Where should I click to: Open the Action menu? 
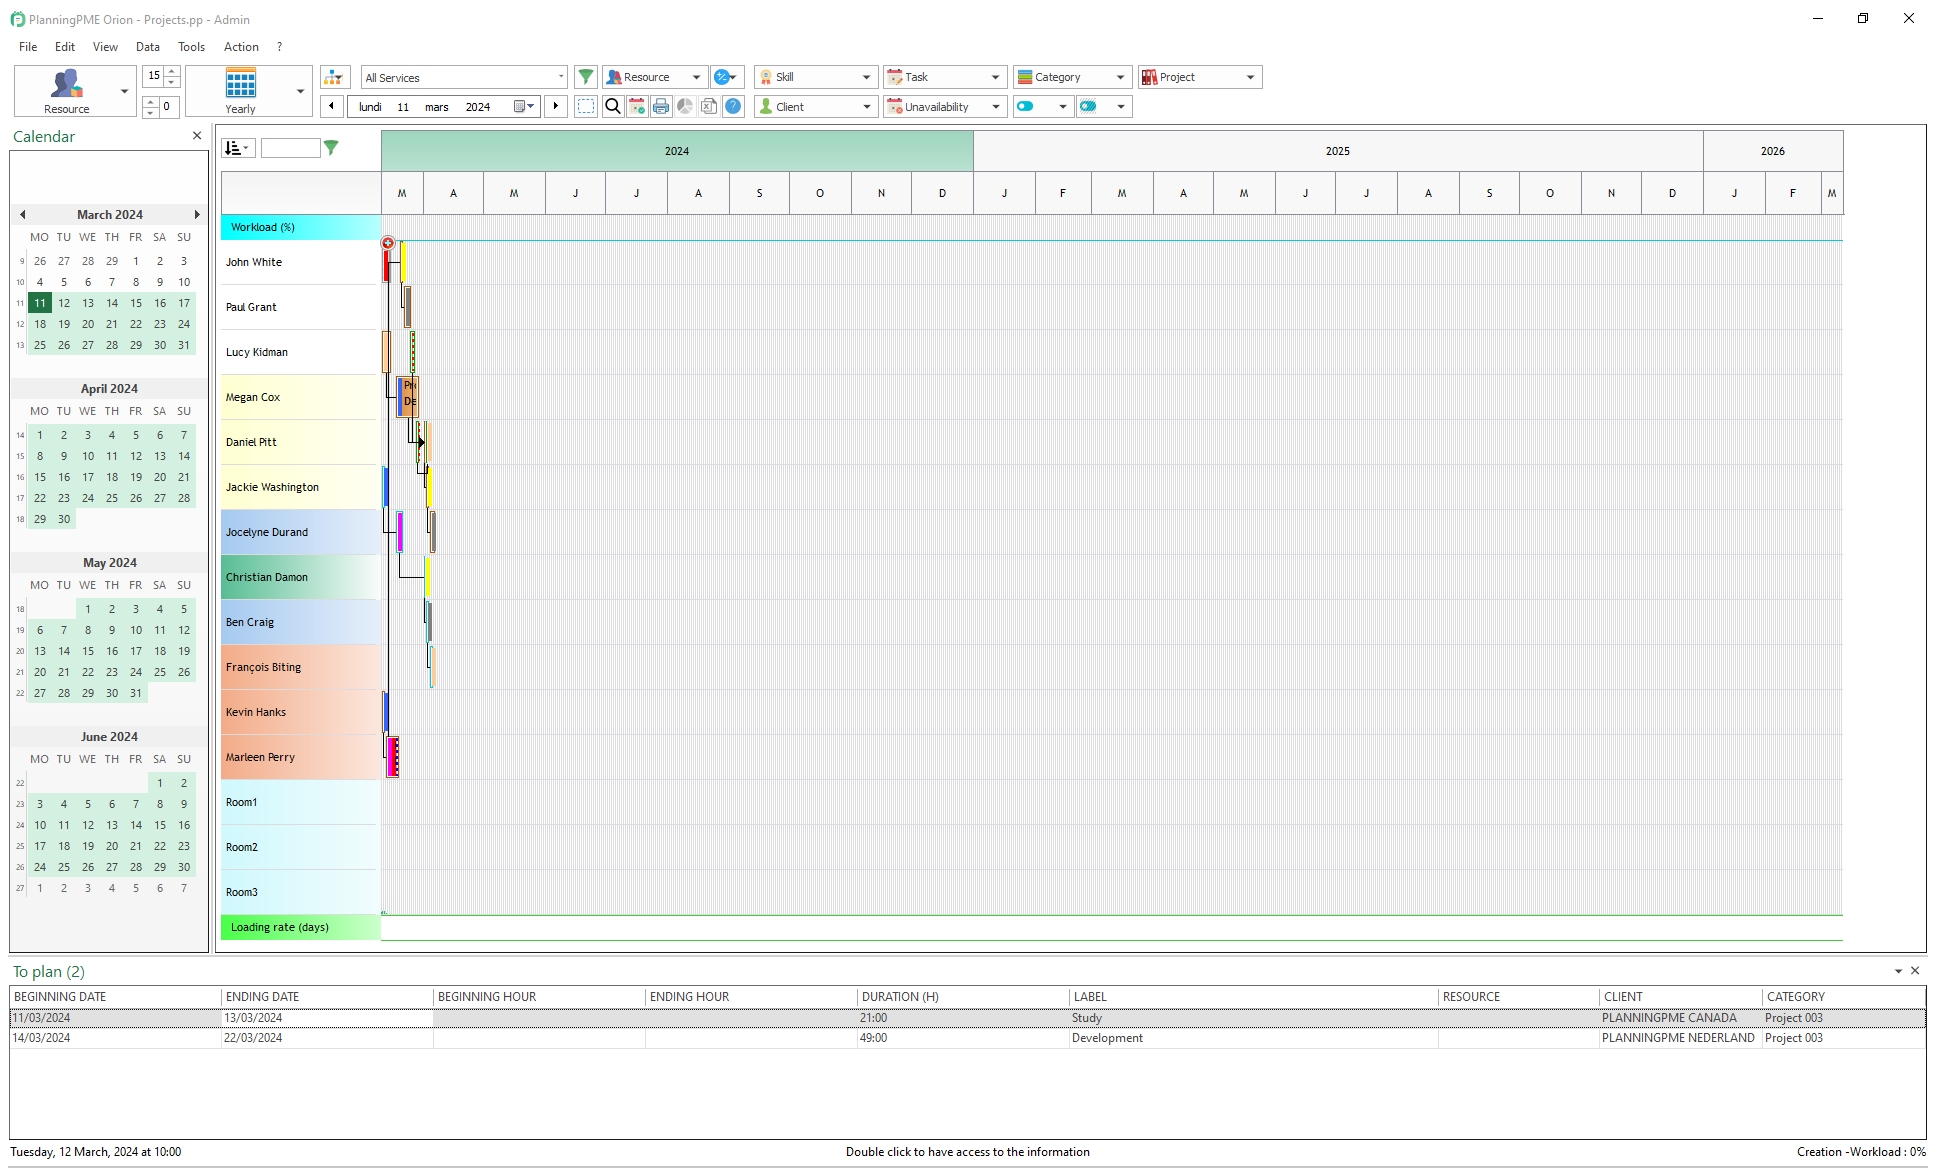[241, 47]
